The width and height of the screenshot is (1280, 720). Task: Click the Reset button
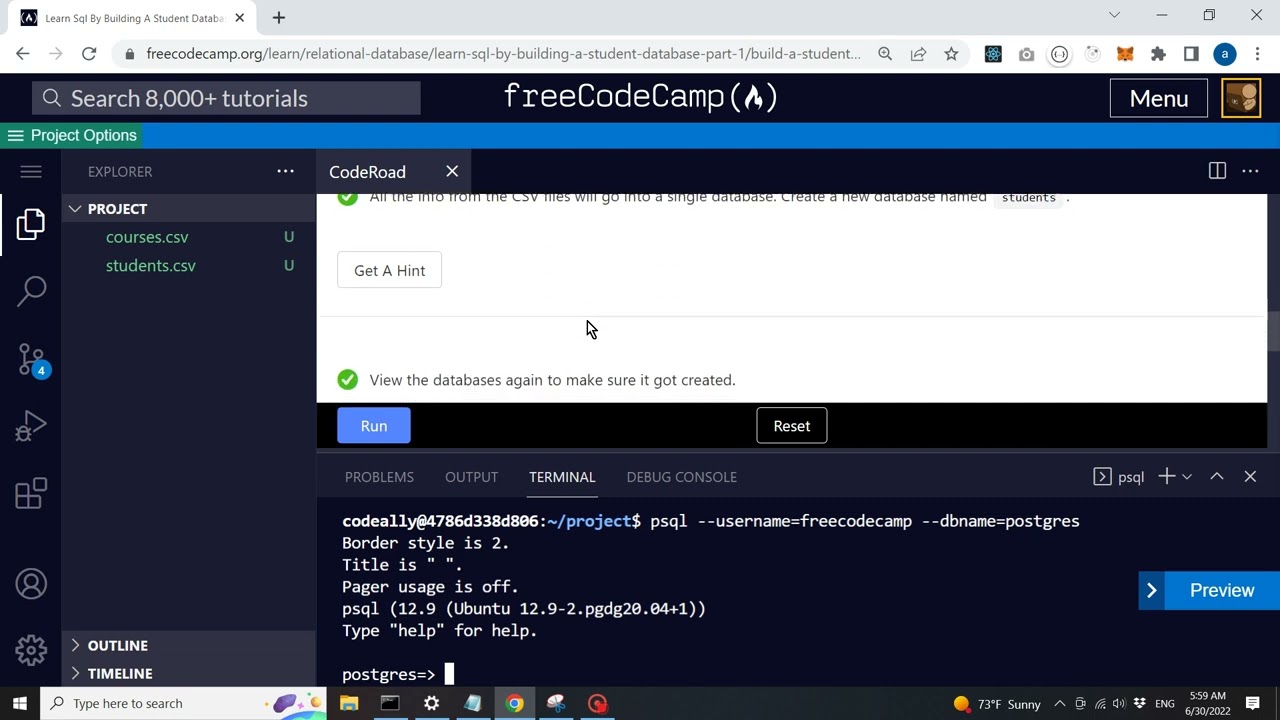[x=792, y=426]
